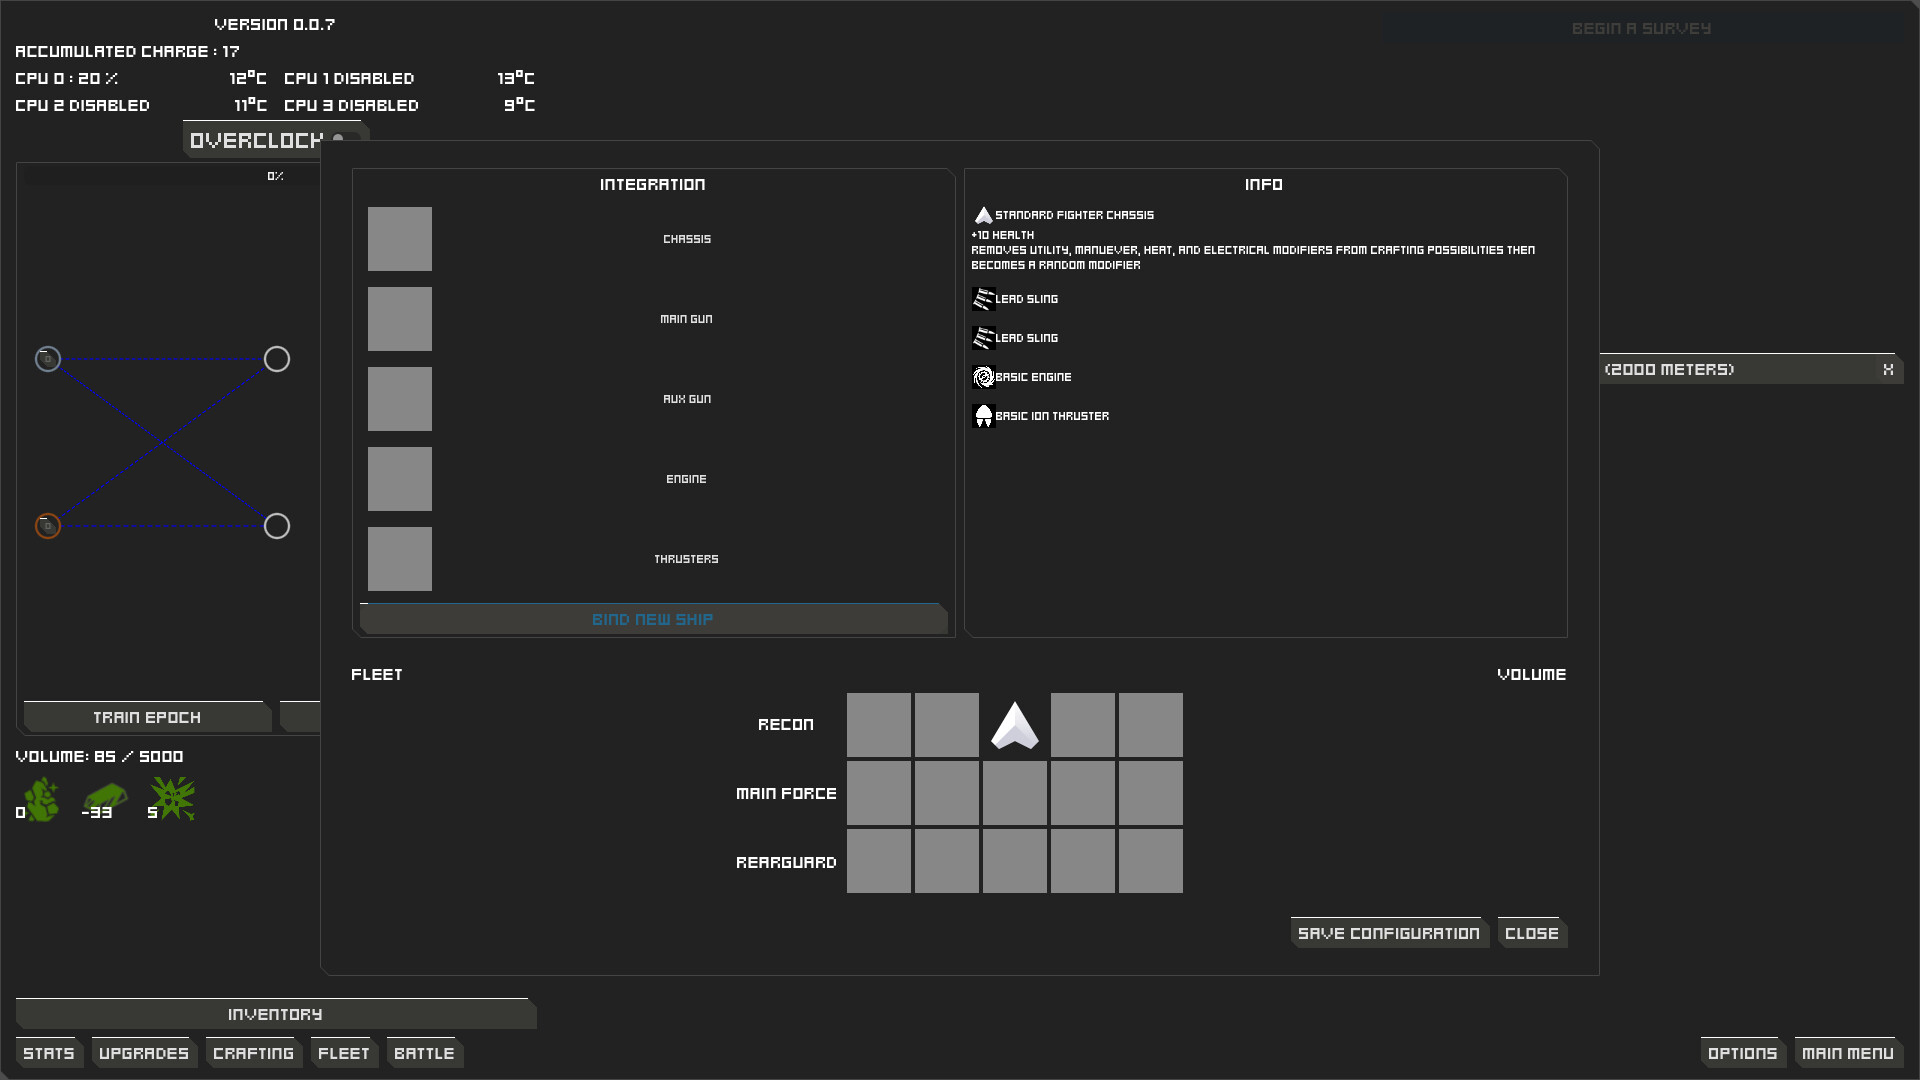This screenshot has height=1080, width=1920.
Task: Click the first Lead Sling icon
Action: click(x=983, y=299)
